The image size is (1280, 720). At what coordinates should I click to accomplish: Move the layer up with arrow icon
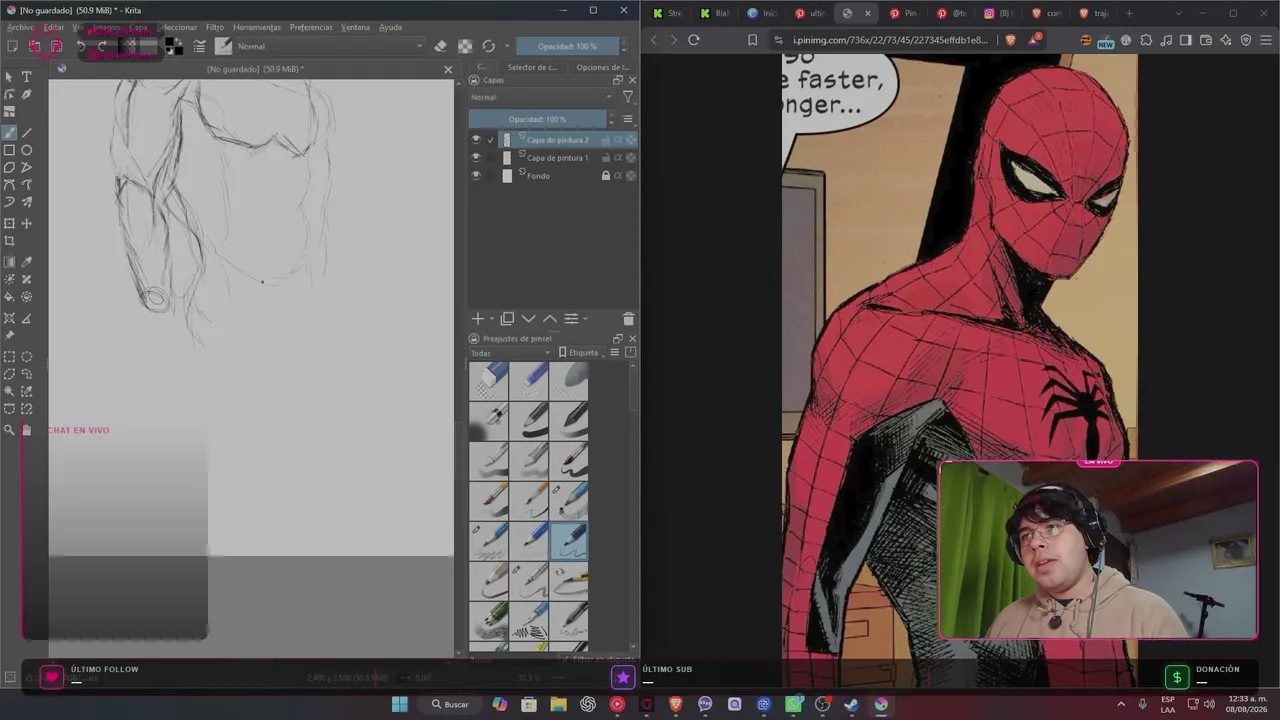click(x=550, y=319)
